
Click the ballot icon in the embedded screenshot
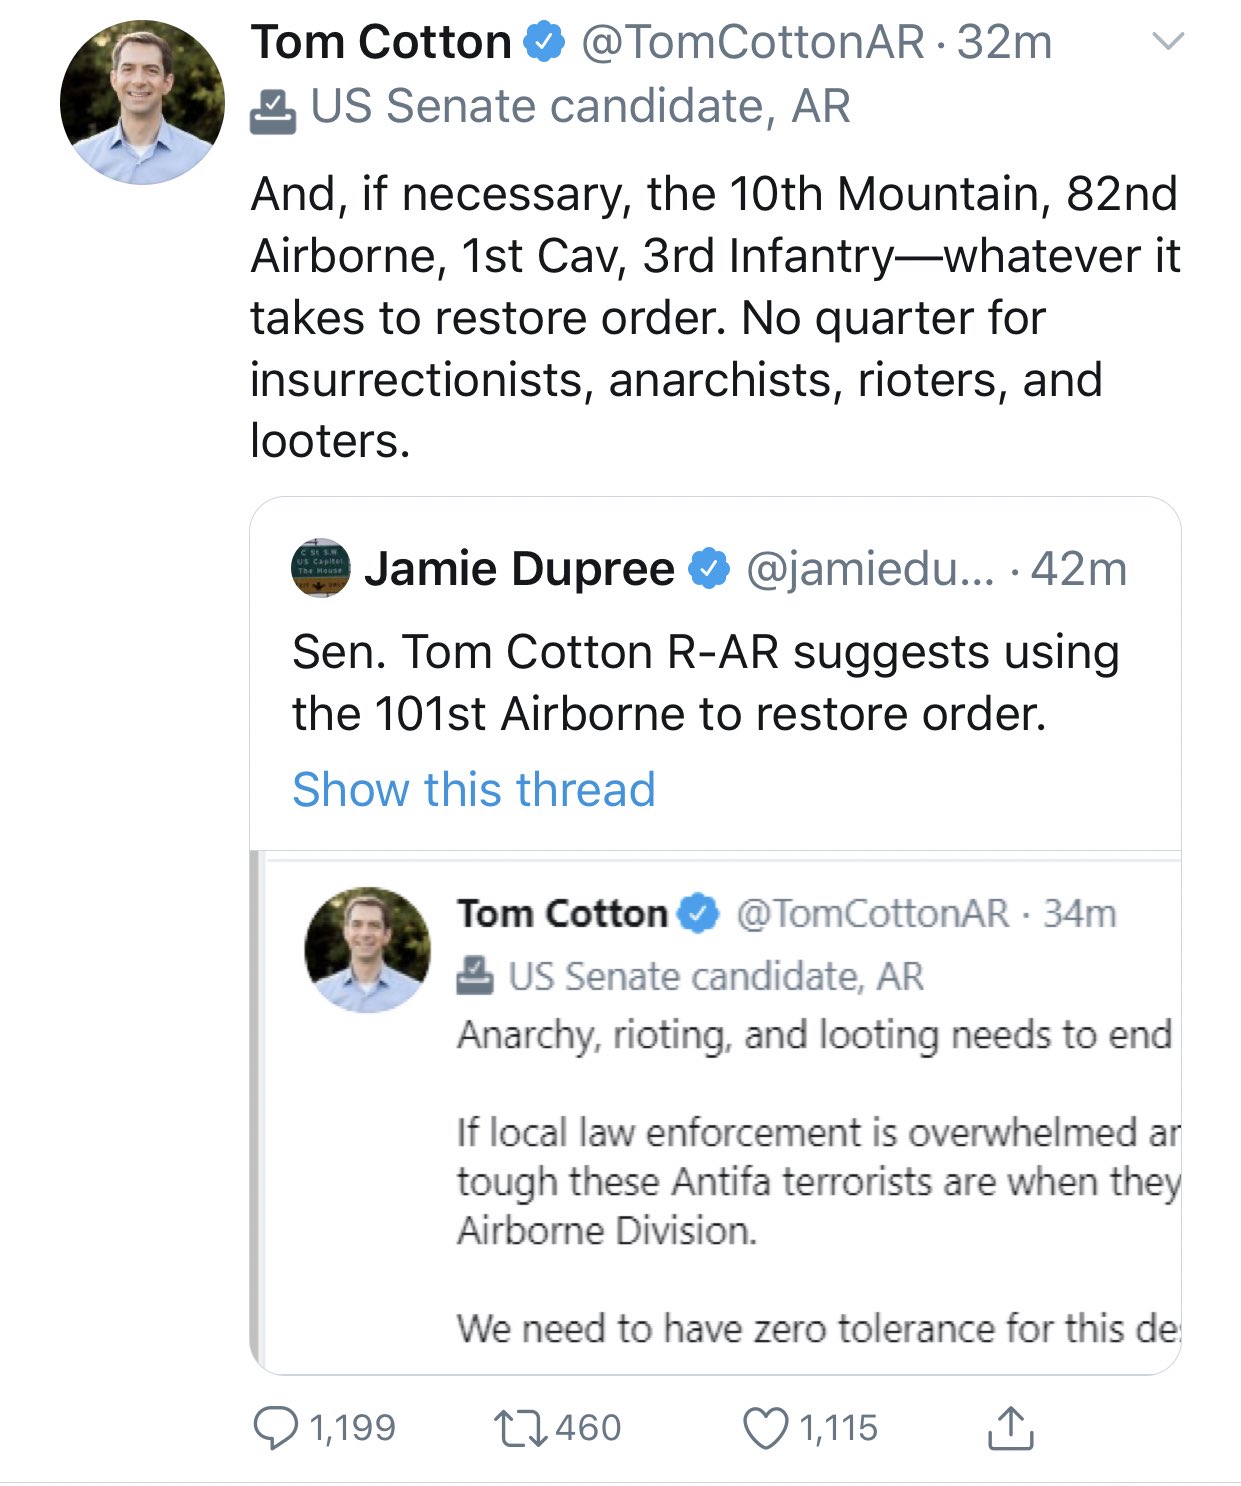coord(475,975)
